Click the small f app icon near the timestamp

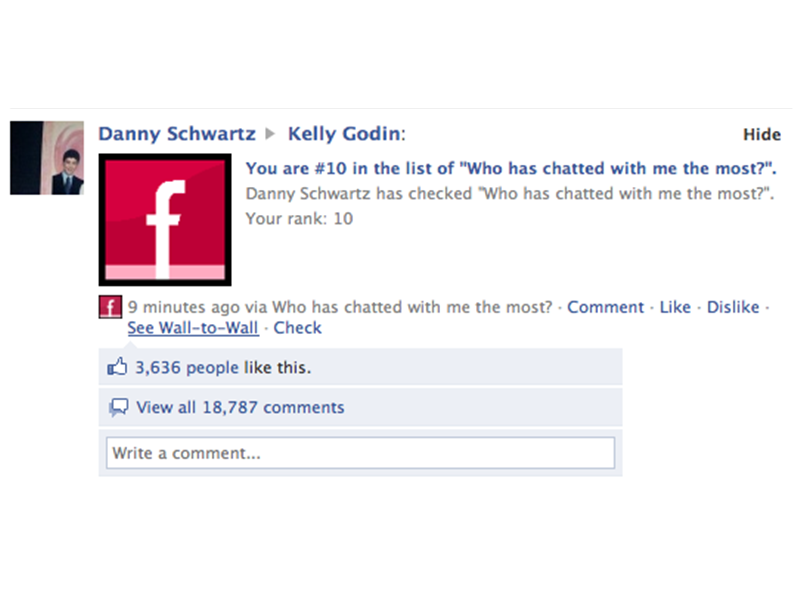pyautogui.click(x=109, y=307)
